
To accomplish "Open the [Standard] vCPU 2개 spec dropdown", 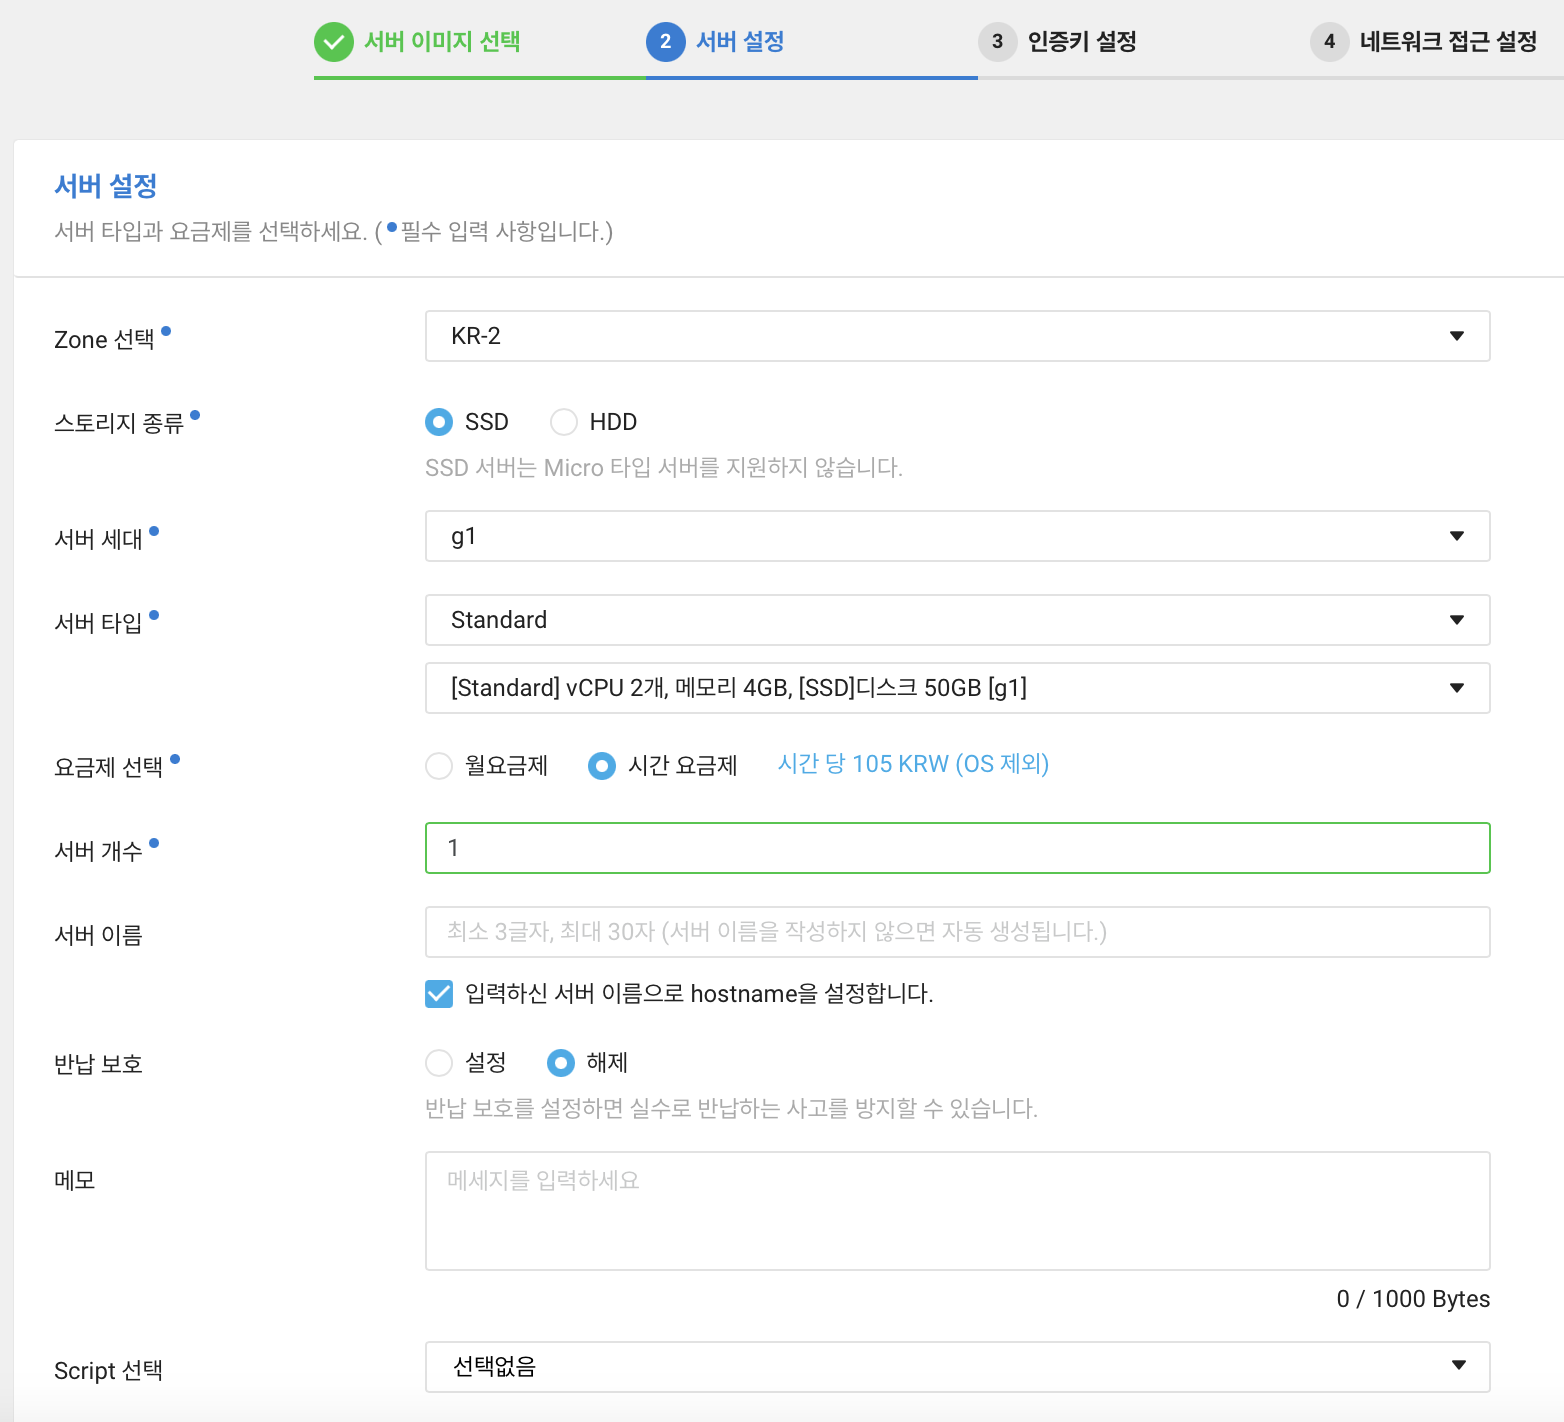I will (x=956, y=687).
